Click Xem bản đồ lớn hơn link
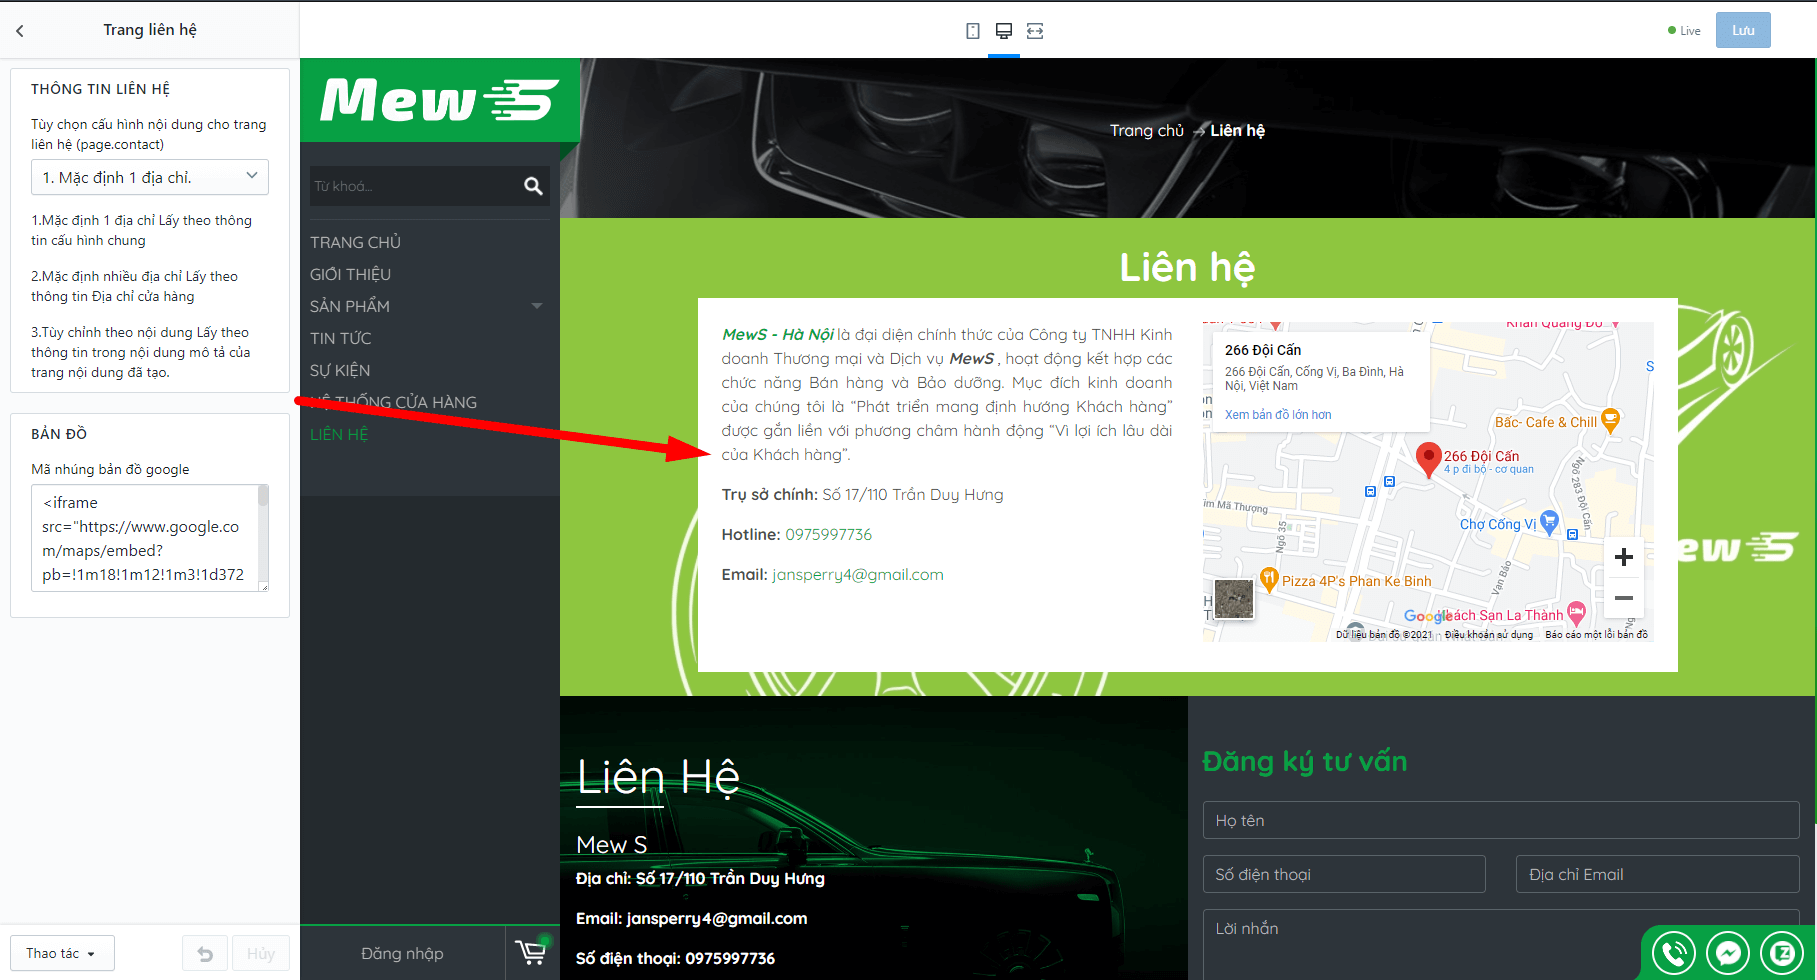Viewport: 1817px width, 980px height. (x=1278, y=414)
